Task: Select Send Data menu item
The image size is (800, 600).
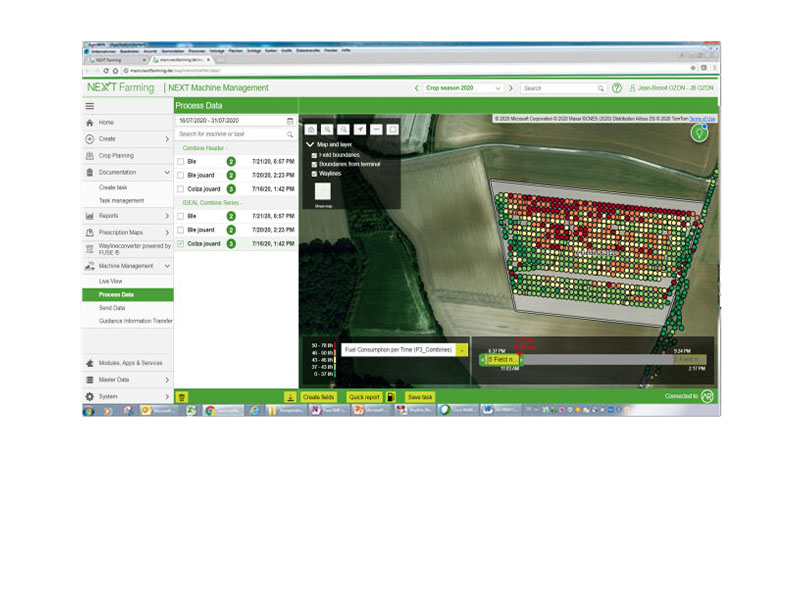Action: pos(112,308)
